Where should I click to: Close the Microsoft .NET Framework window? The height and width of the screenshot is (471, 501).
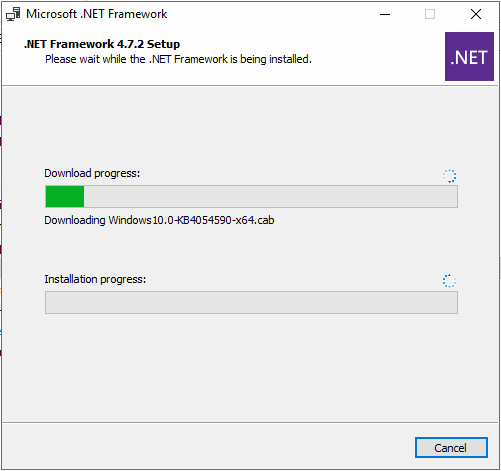[x=476, y=14]
